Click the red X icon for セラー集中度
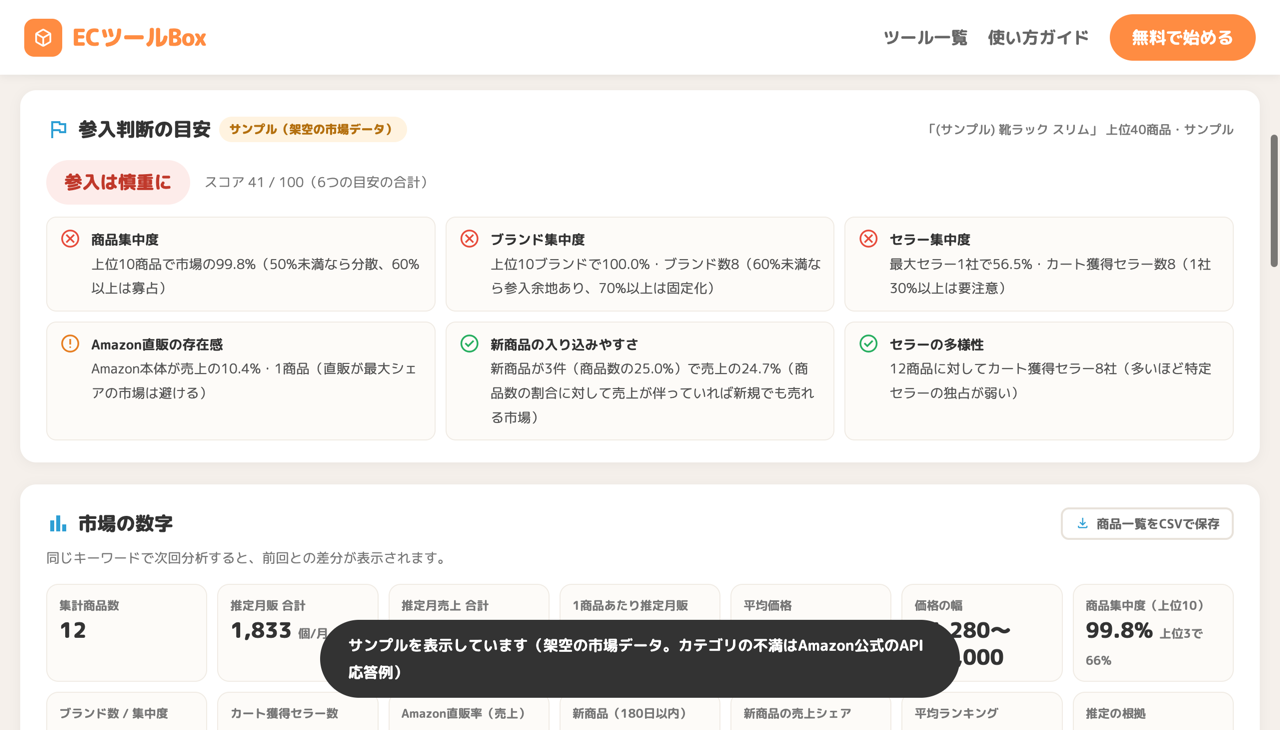The width and height of the screenshot is (1280, 730). click(x=868, y=239)
